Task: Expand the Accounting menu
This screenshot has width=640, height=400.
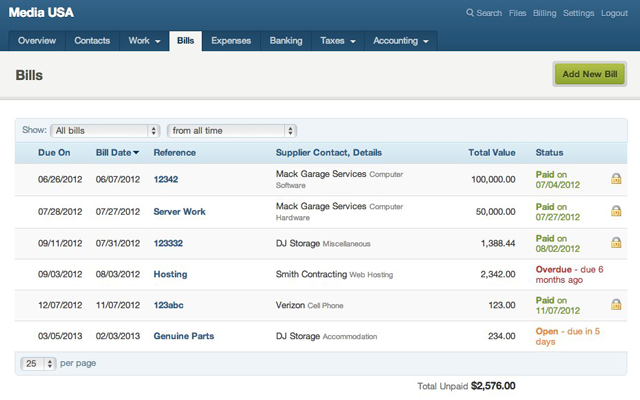Action: click(x=400, y=41)
